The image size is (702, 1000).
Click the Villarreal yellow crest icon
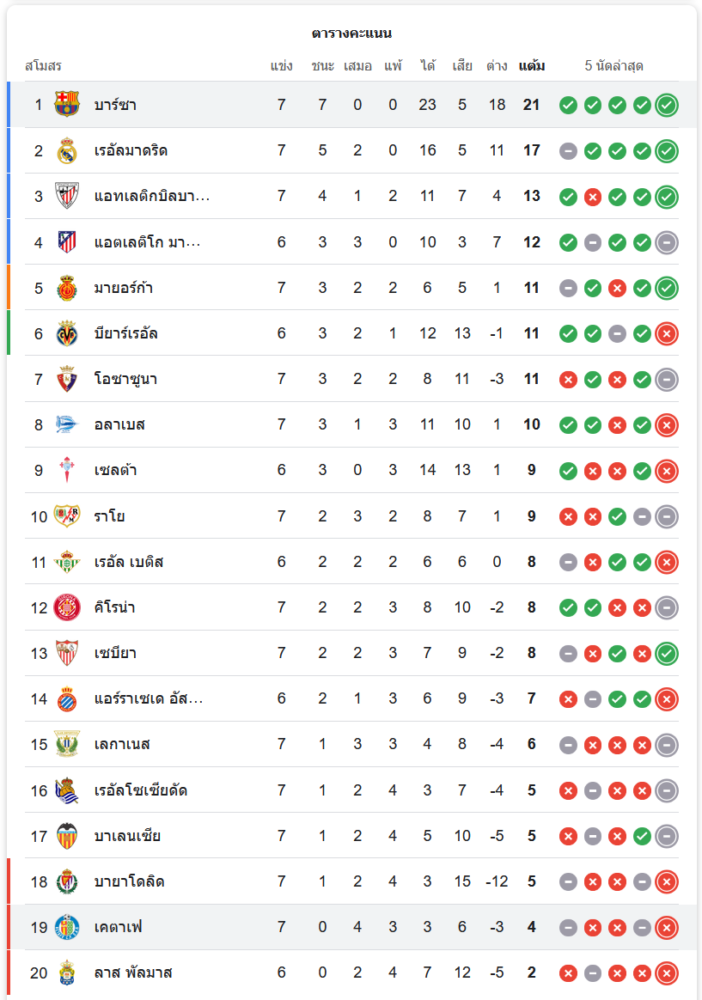67,333
